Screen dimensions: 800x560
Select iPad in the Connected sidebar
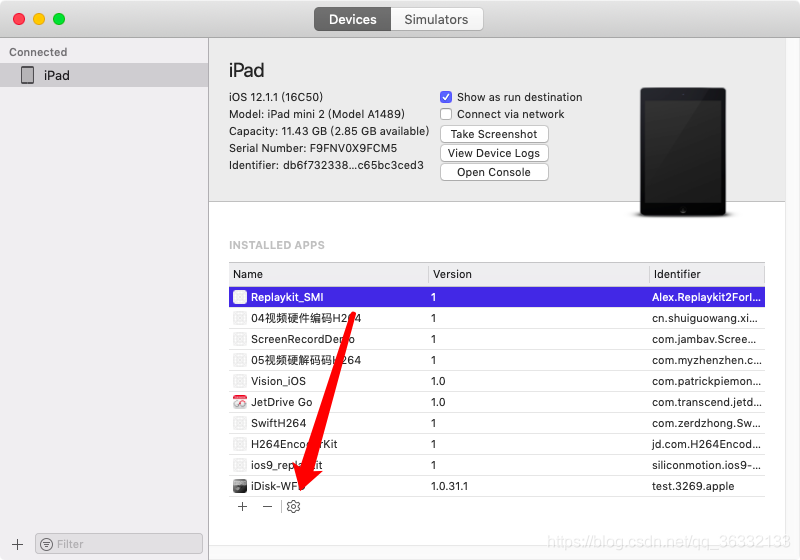pos(104,75)
